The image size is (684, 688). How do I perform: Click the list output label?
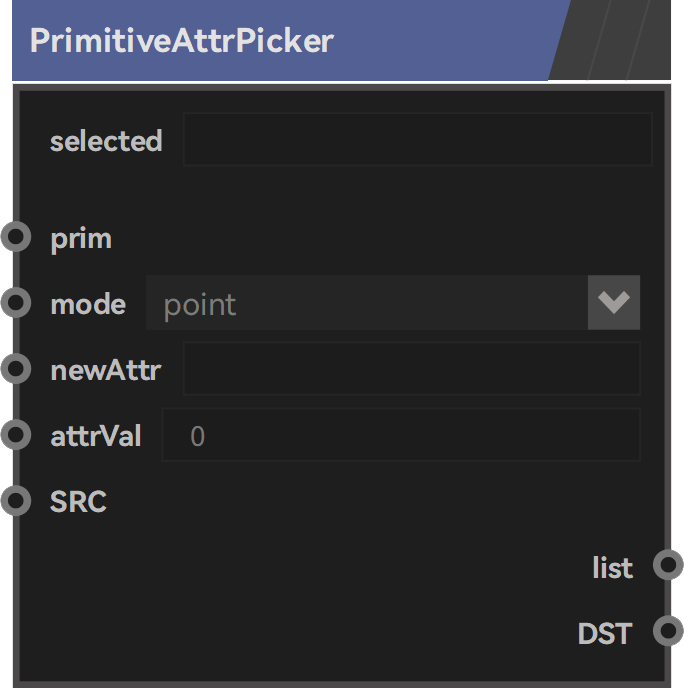pyautogui.click(x=613, y=567)
